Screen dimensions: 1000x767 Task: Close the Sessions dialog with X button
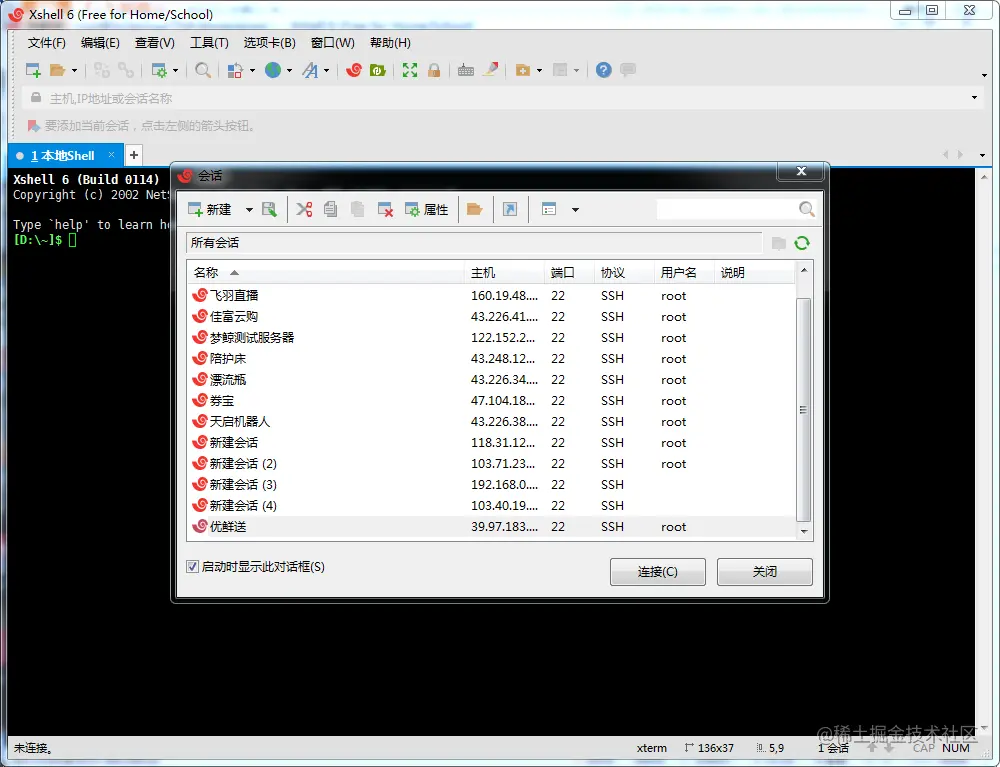tap(802, 171)
